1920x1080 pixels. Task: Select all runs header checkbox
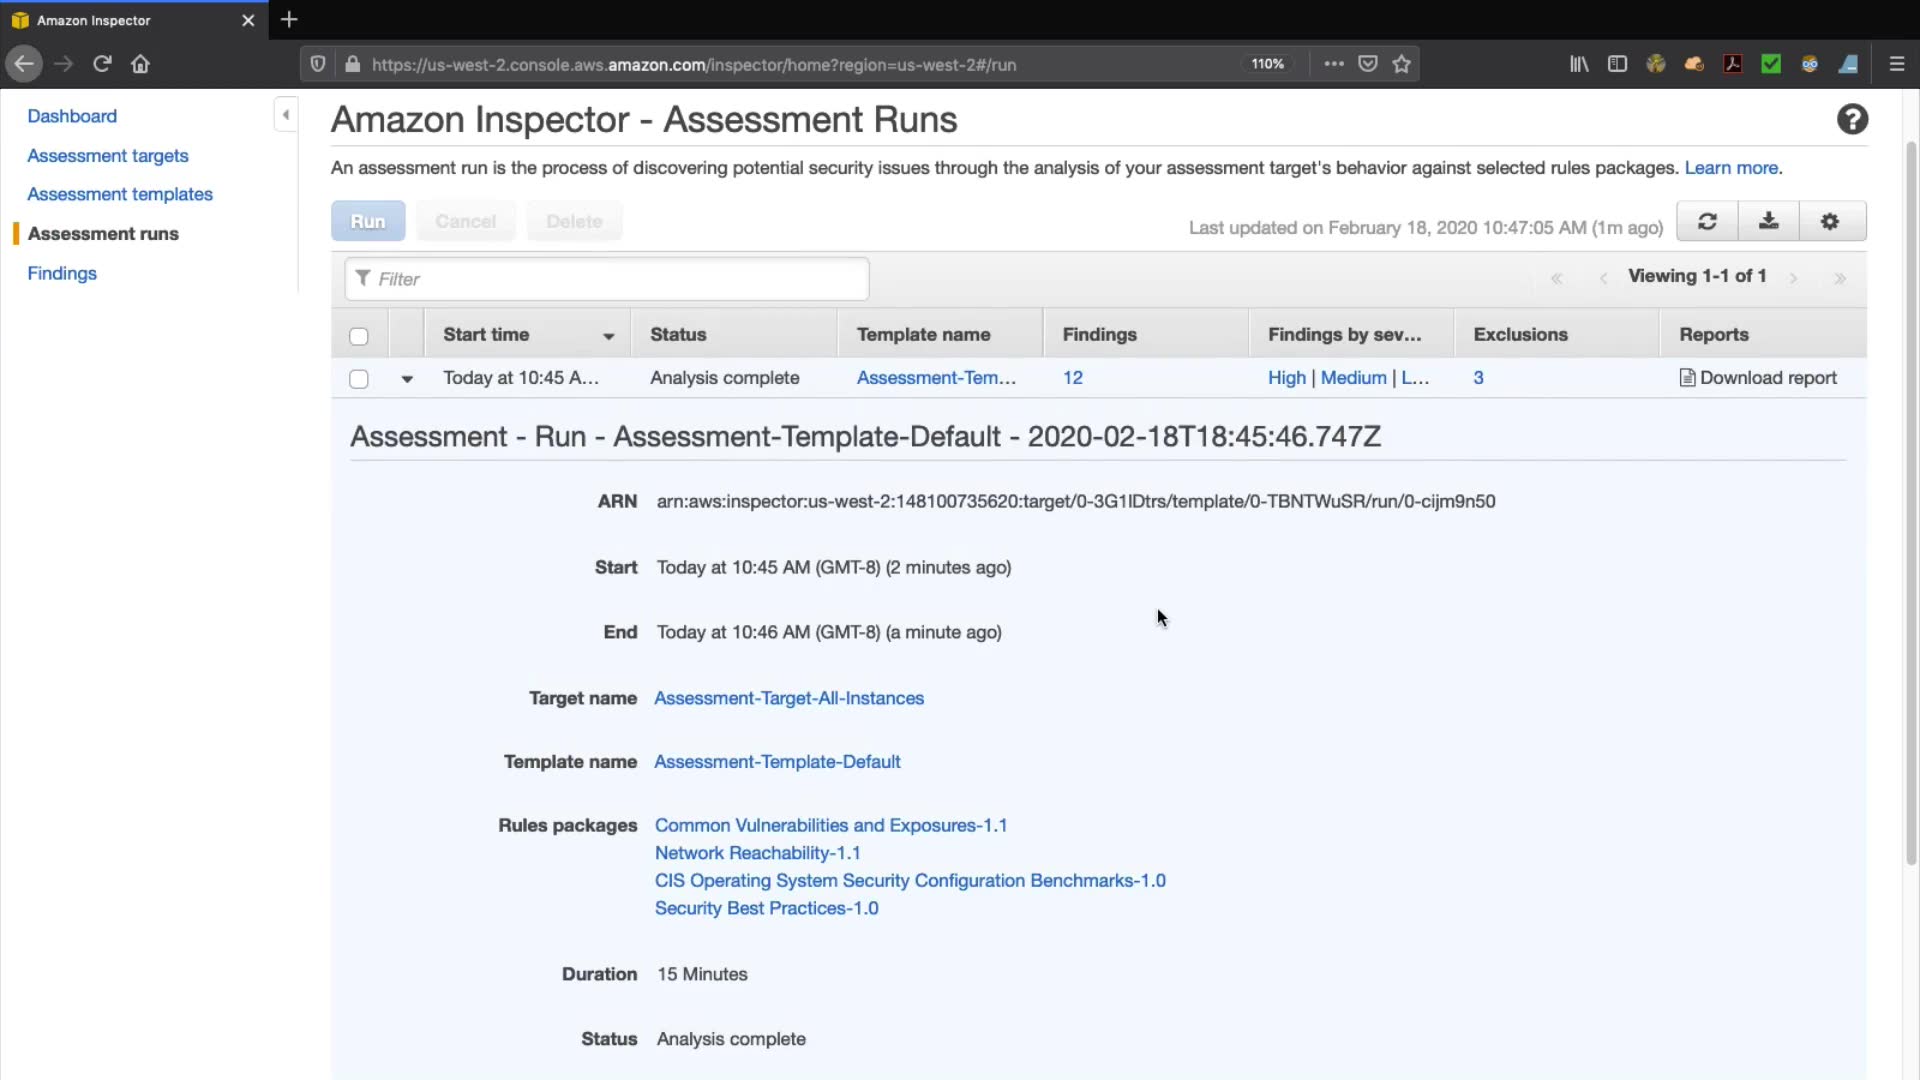pyautogui.click(x=359, y=336)
